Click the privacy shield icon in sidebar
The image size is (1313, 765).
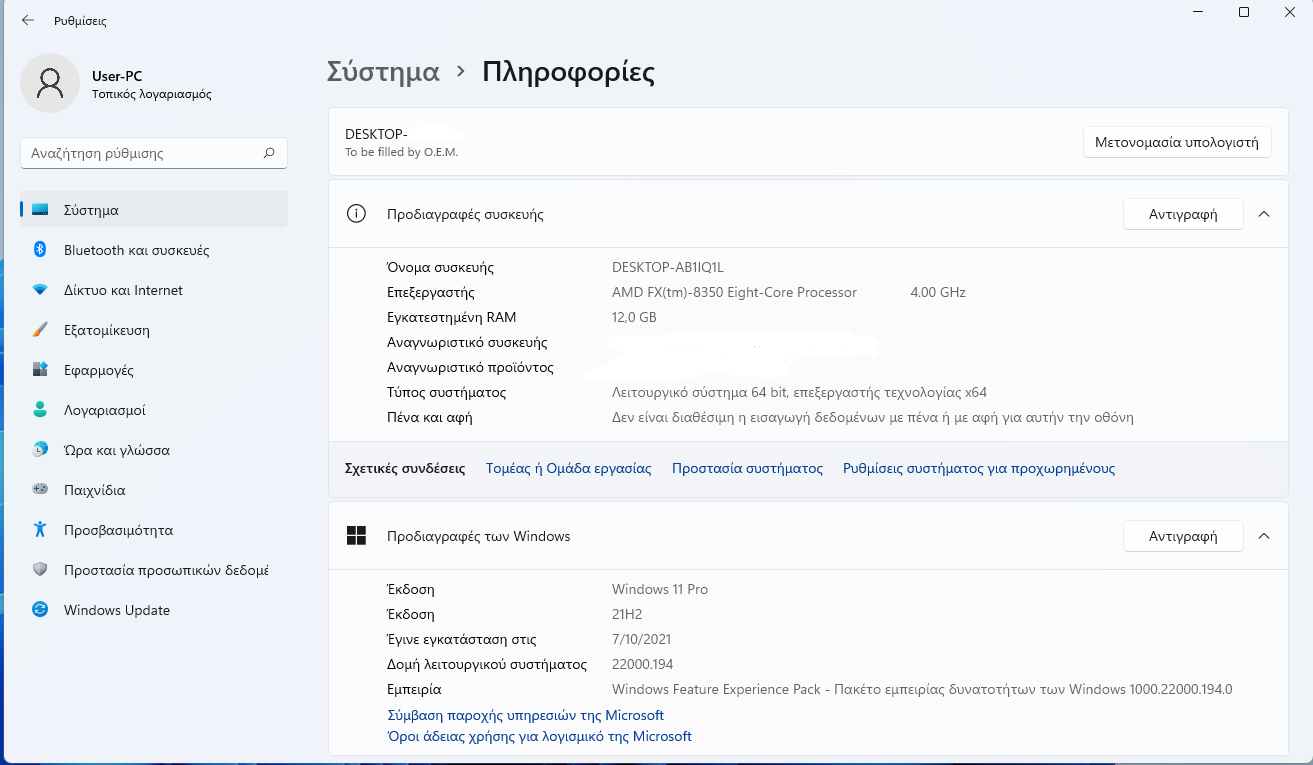pyautogui.click(x=40, y=570)
